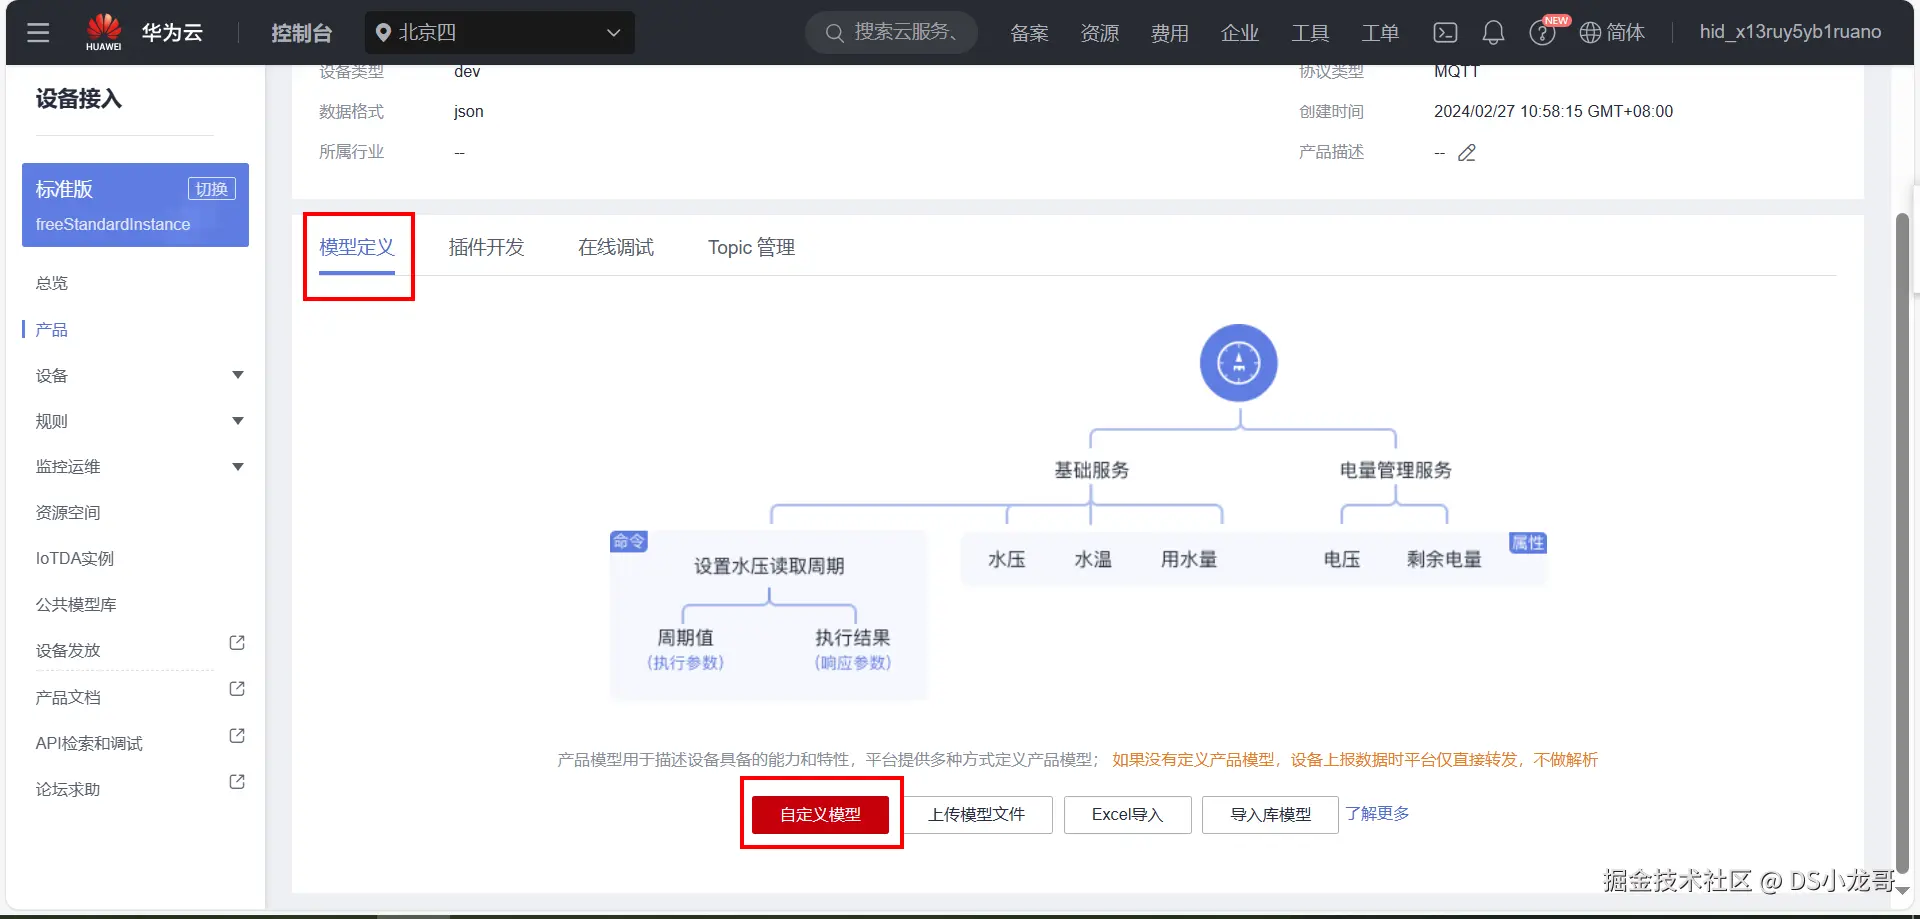
Task: Open 费用 in the top menu
Action: [1170, 33]
